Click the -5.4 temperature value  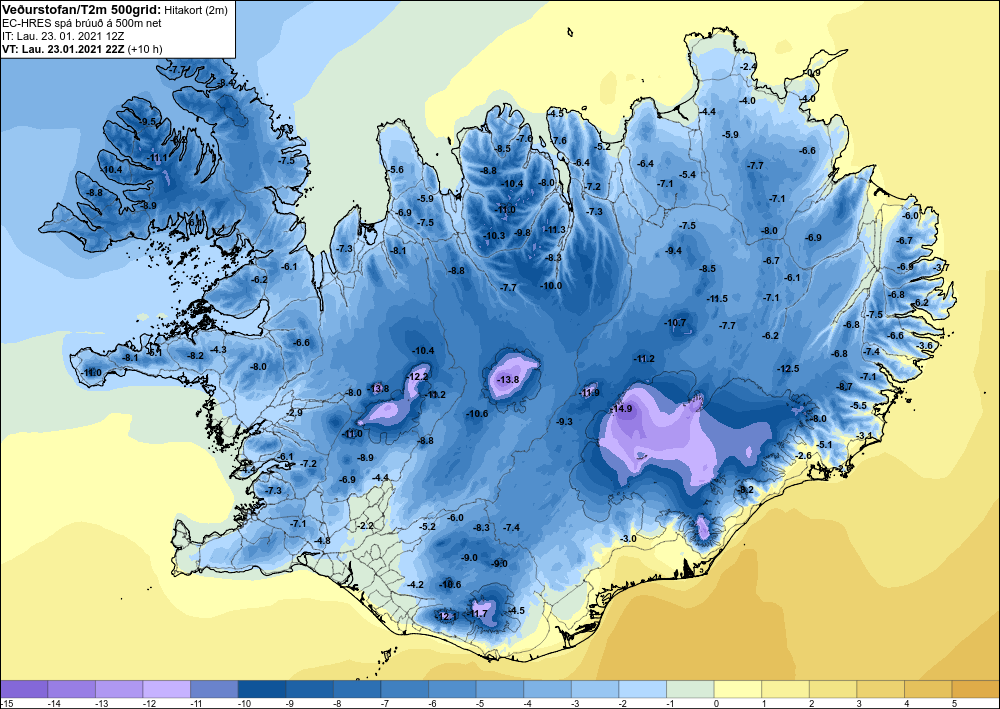point(687,175)
